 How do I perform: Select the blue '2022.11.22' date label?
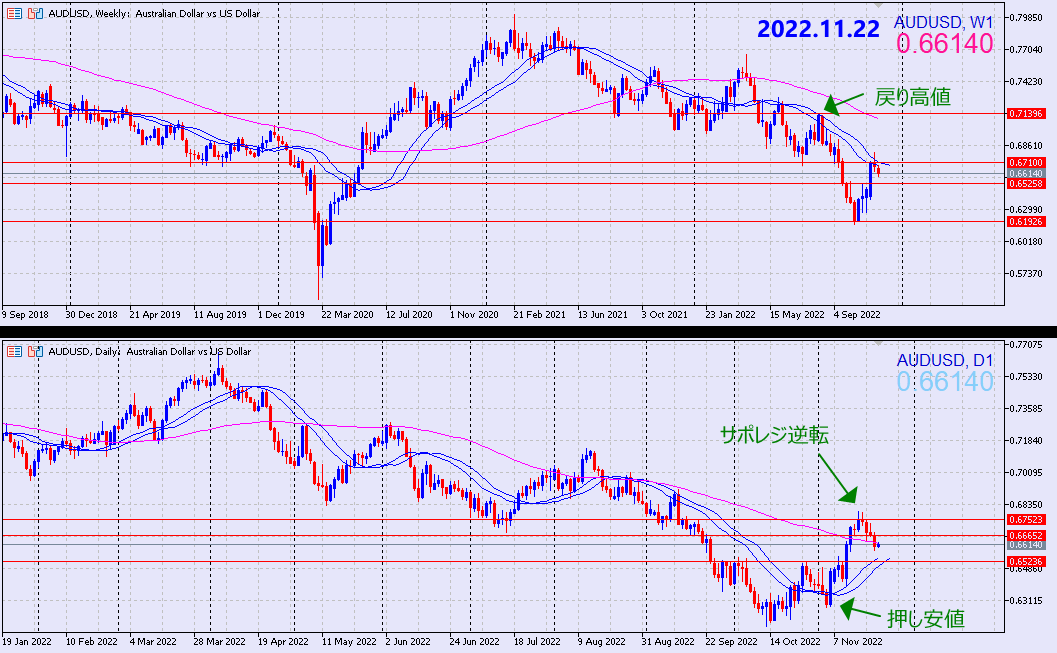pos(818,29)
